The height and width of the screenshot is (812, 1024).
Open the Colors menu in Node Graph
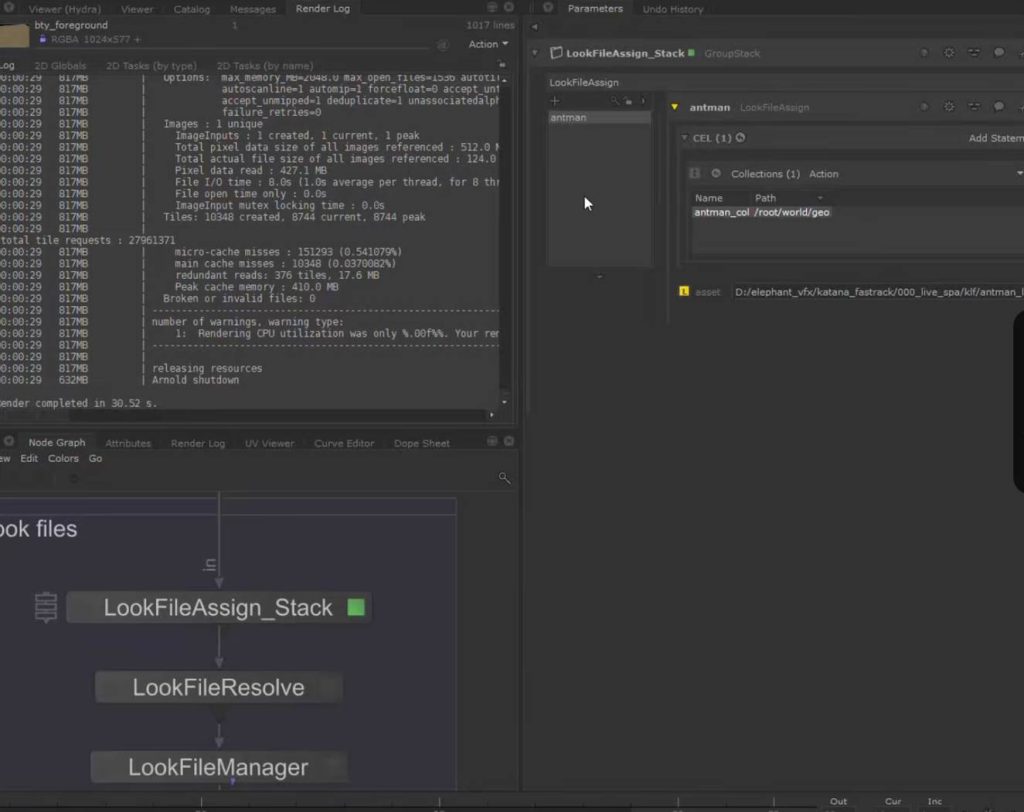tap(63, 458)
